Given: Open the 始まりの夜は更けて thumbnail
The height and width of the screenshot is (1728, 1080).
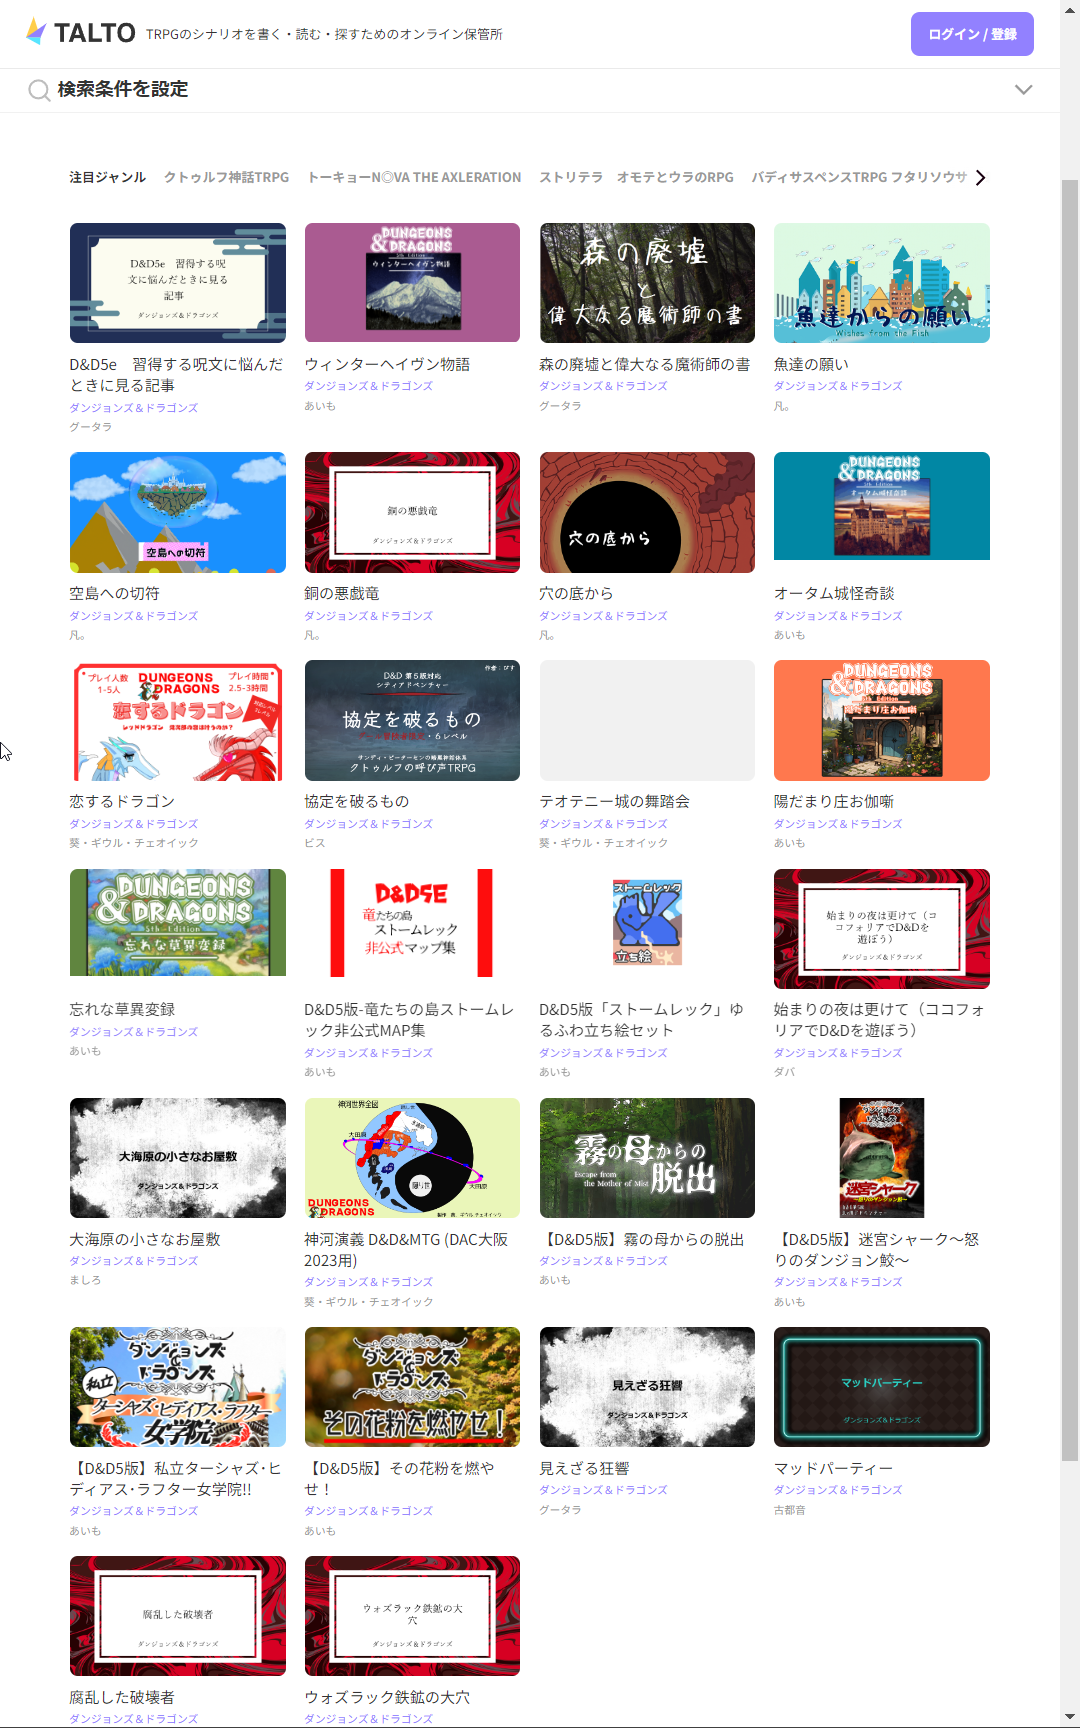Looking at the screenshot, I should click(882, 929).
